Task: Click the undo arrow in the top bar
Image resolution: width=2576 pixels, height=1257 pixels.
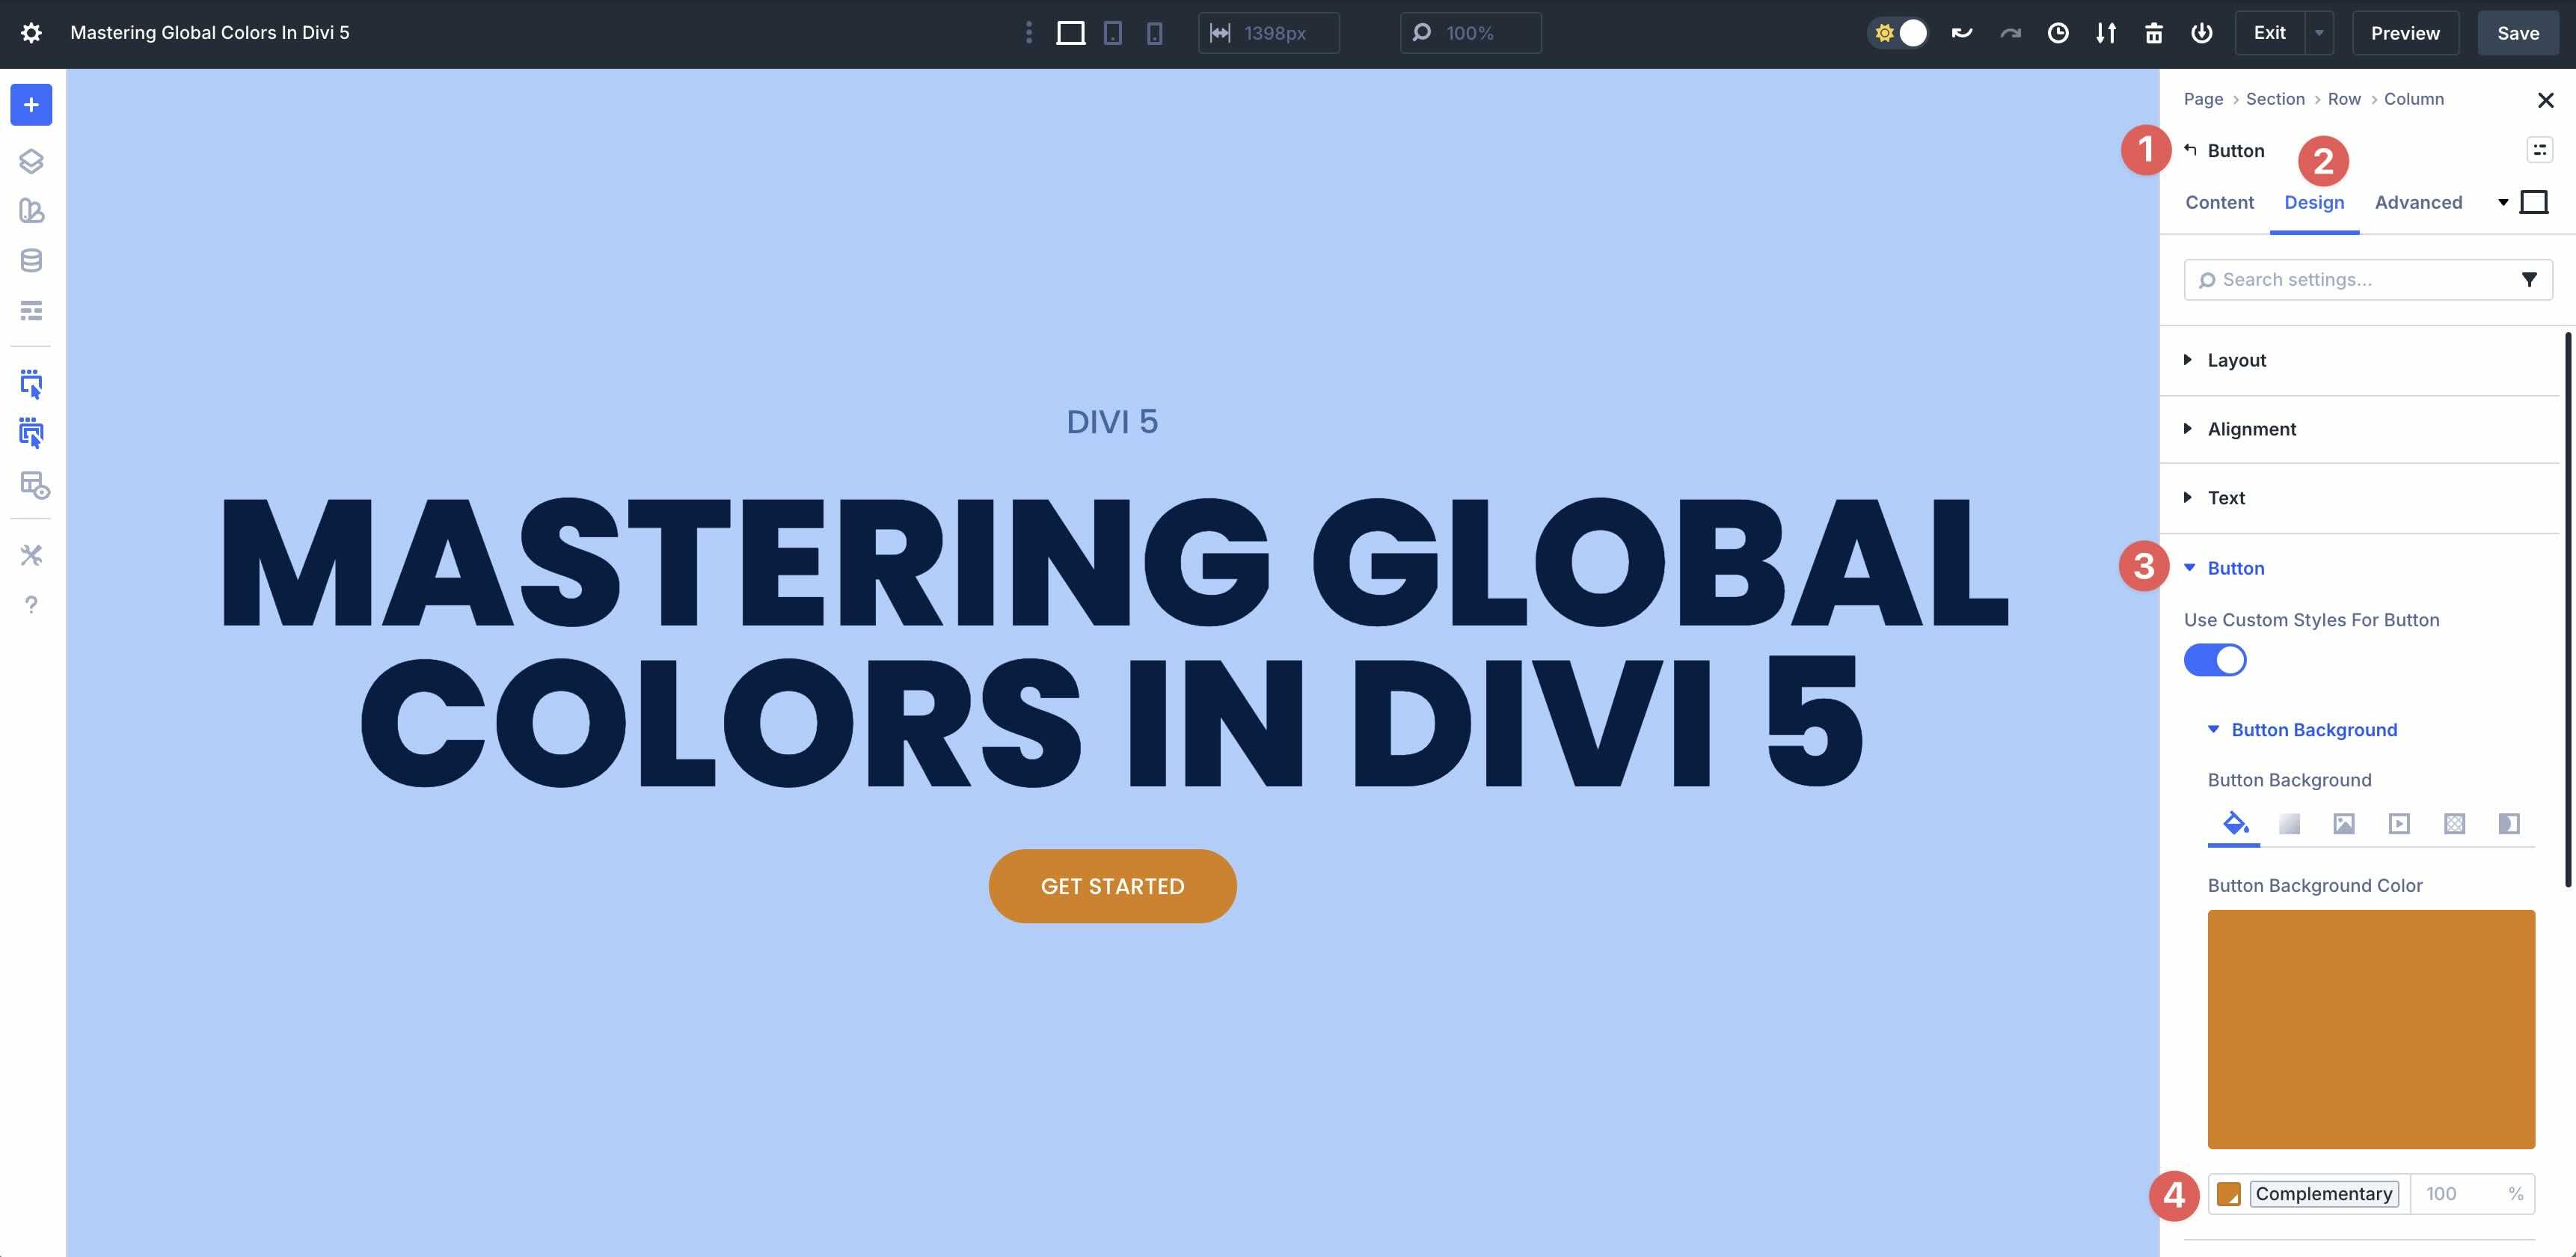Action: point(1961,32)
